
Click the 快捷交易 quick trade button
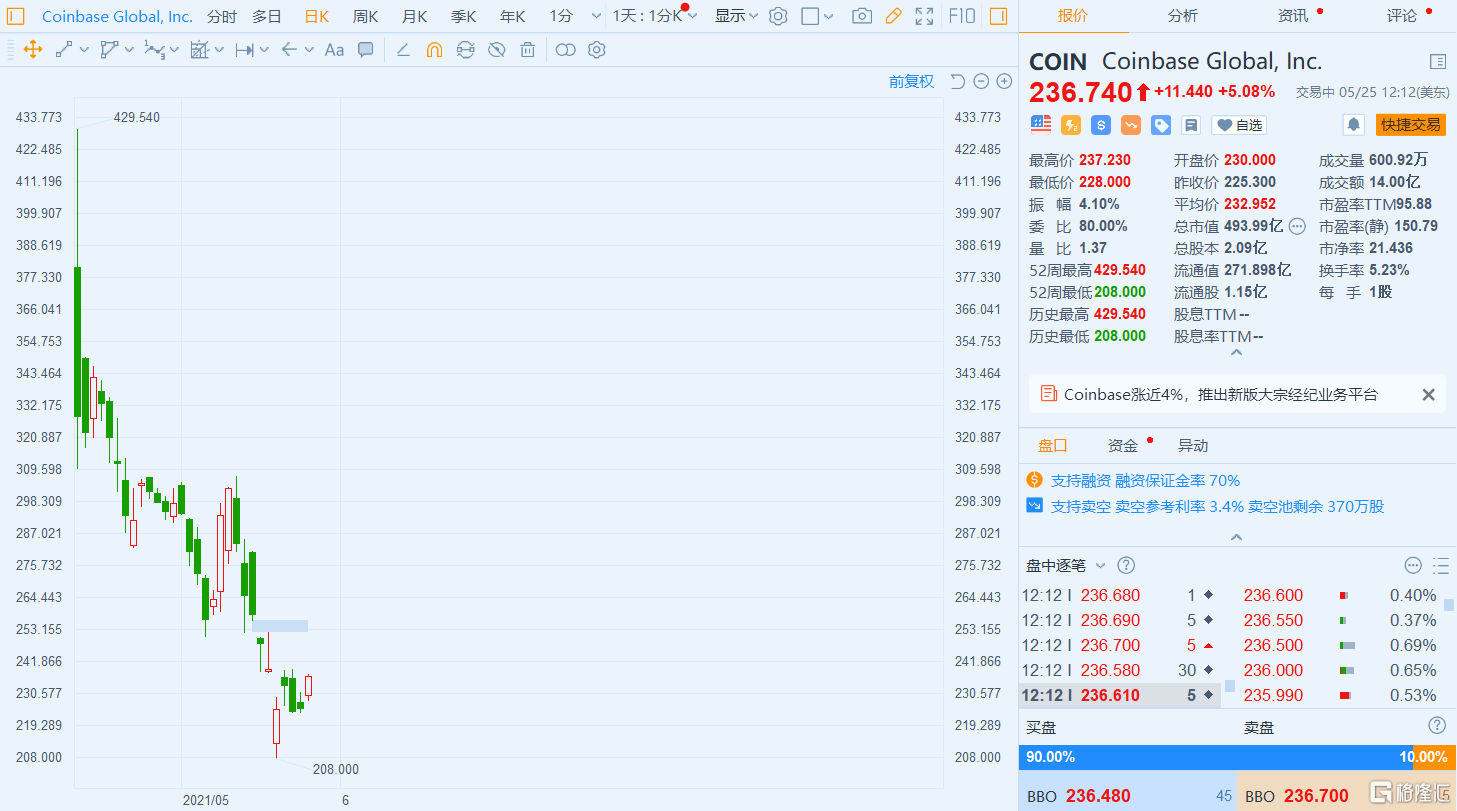point(1411,125)
